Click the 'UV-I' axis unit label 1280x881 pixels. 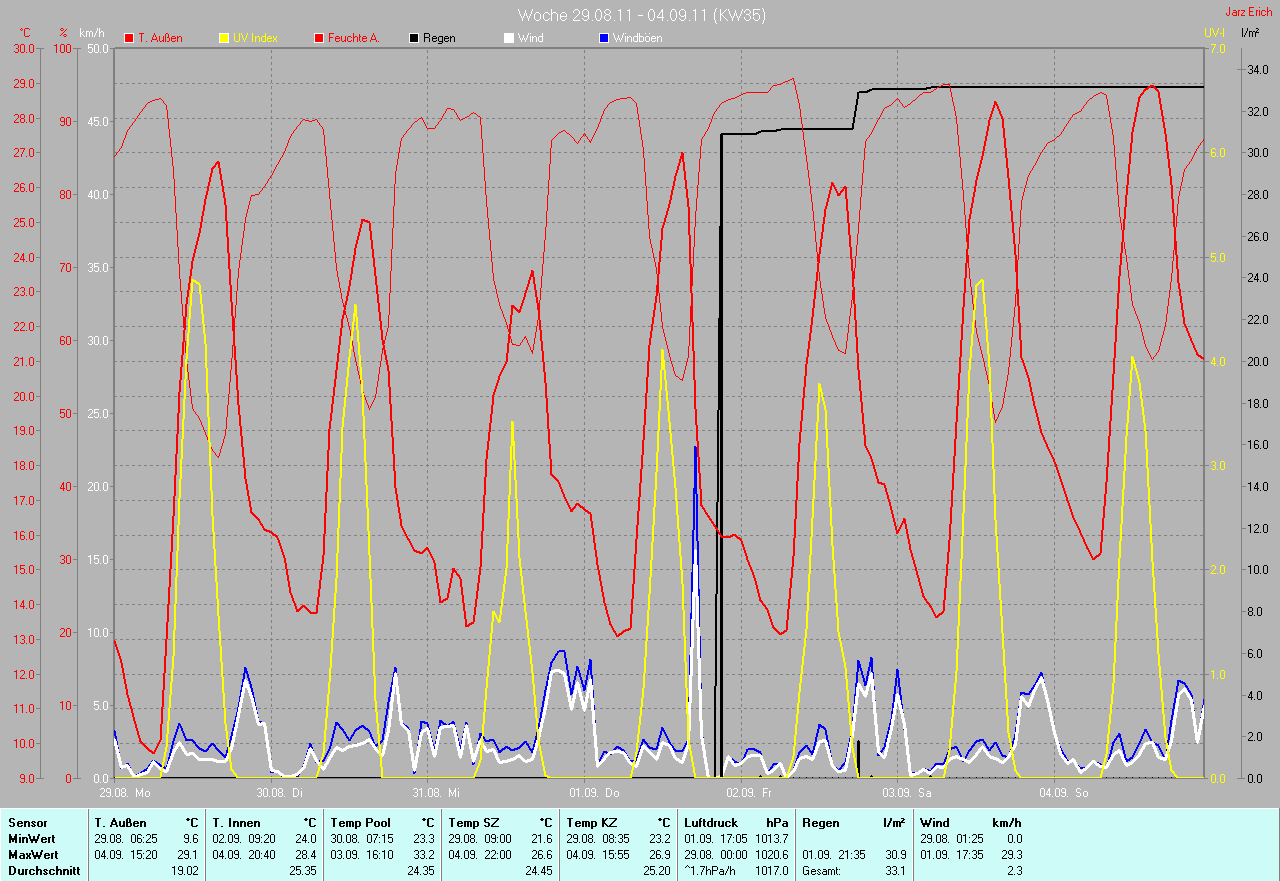(1214, 33)
